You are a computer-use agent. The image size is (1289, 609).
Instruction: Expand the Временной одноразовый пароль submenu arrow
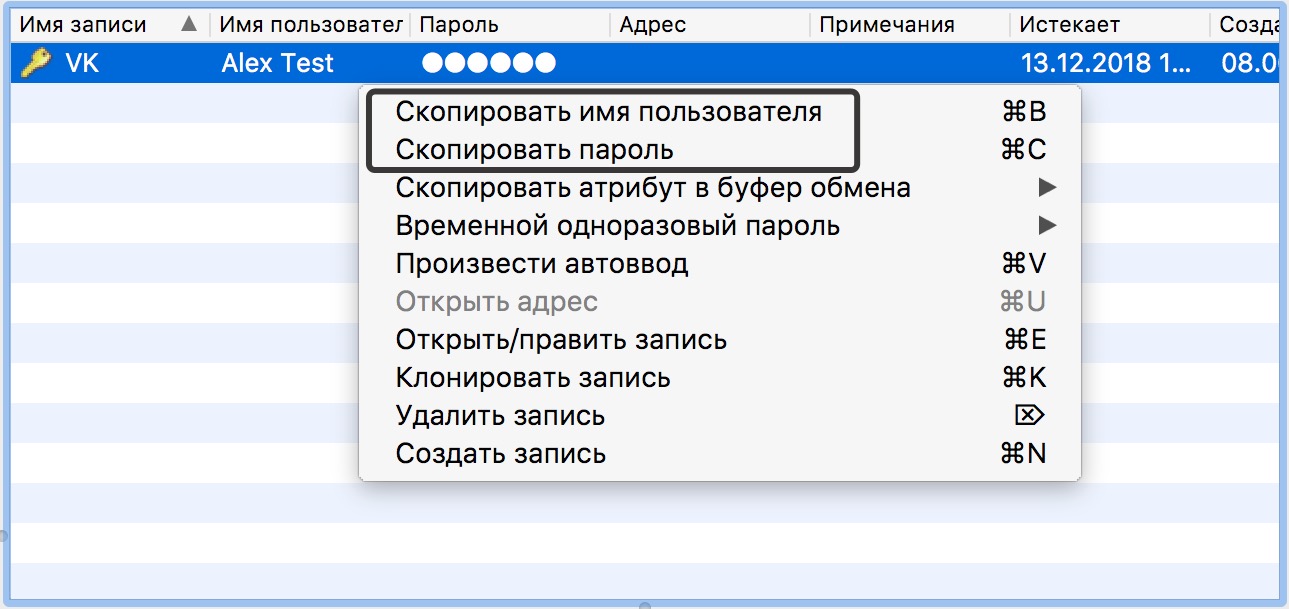click(1047, 226)
